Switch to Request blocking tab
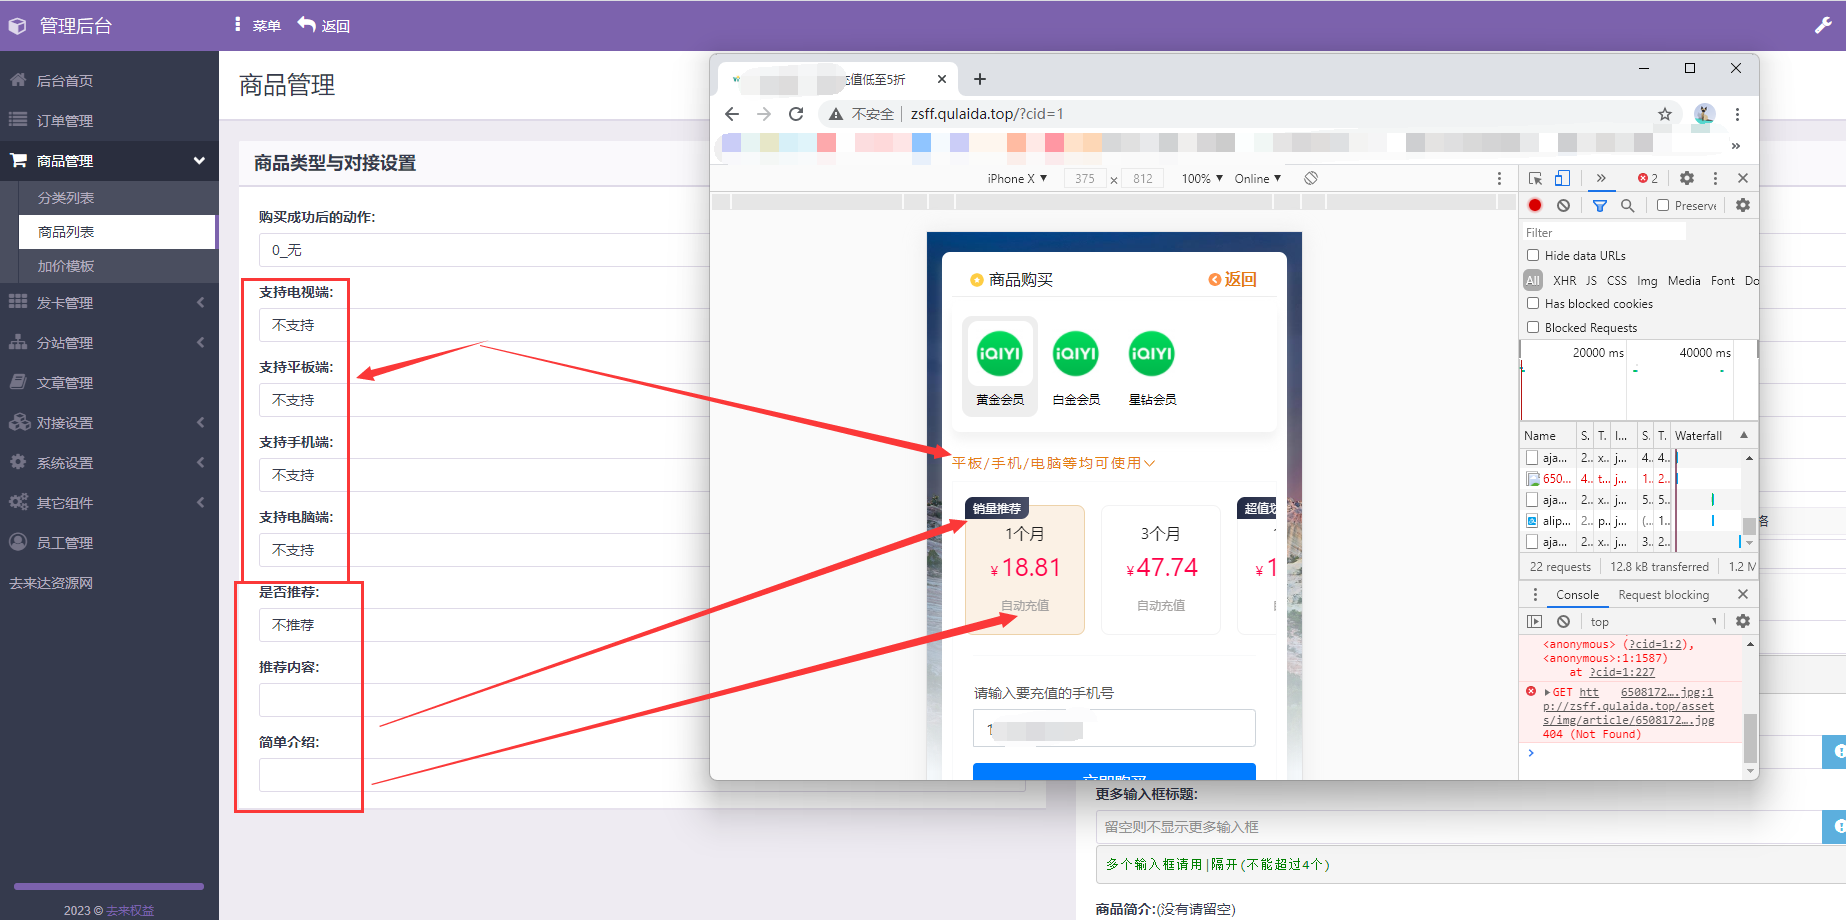1846x920 pixels. point(1664,595)
